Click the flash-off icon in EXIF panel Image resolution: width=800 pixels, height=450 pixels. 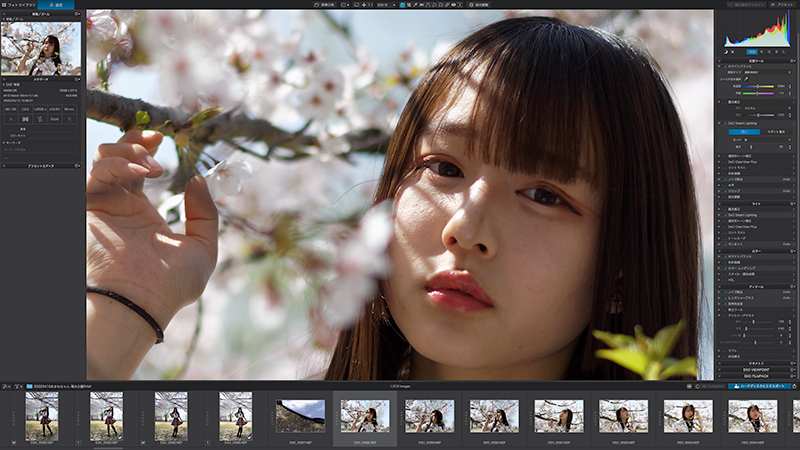point(40,119)
